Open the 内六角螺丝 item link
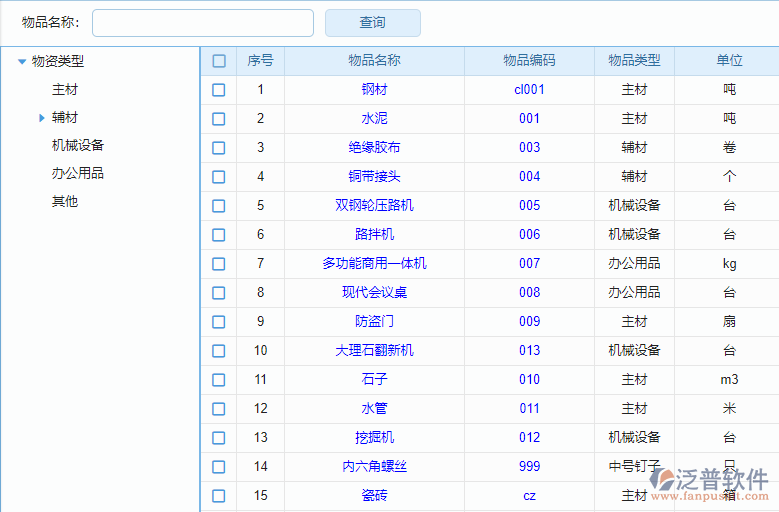The width and height of the screenshot is (779, 512). point(375,466)
